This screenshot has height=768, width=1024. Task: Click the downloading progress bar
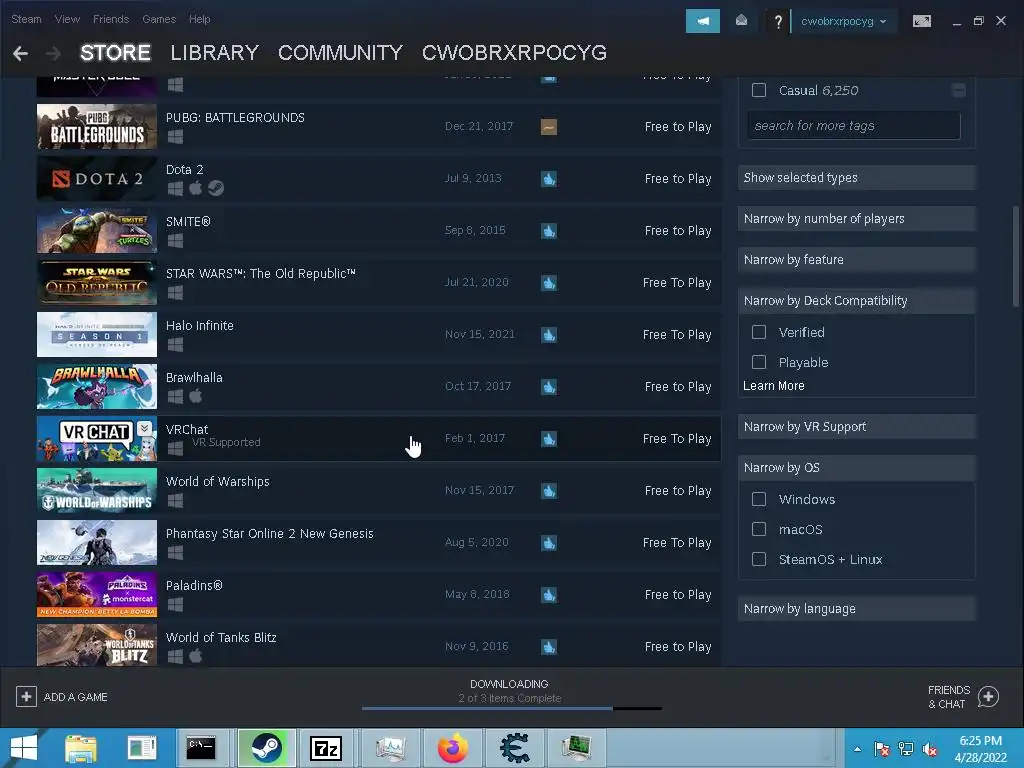coord(512,708)
